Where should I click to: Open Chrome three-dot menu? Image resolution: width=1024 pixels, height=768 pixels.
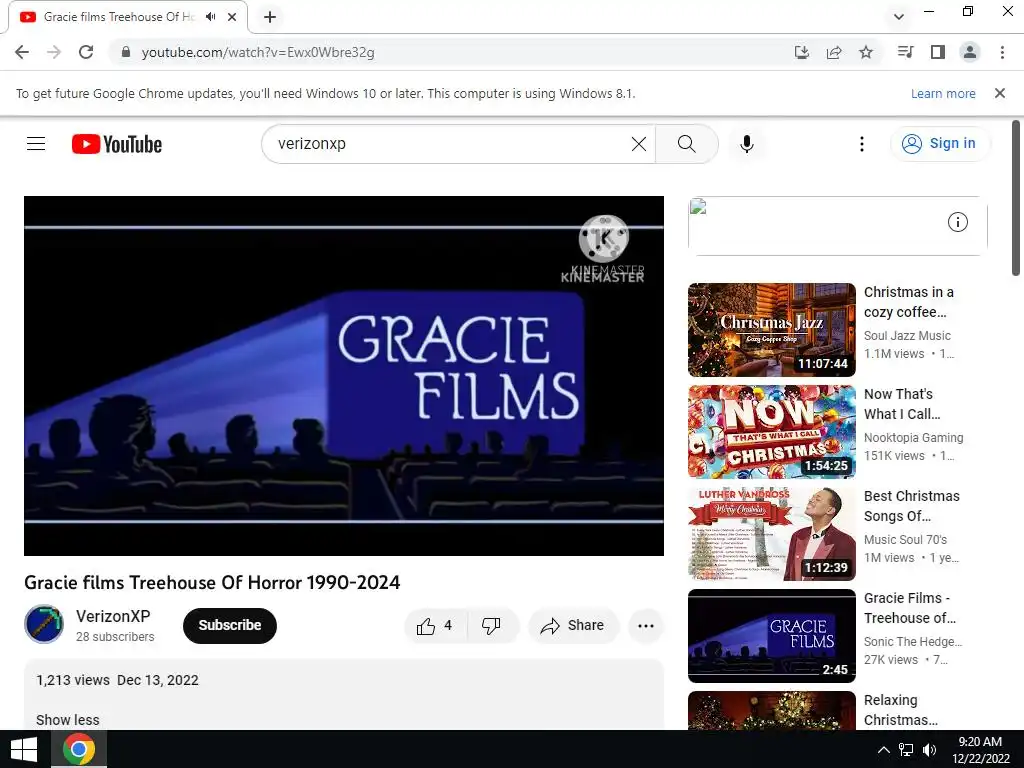pos(1002,52)
